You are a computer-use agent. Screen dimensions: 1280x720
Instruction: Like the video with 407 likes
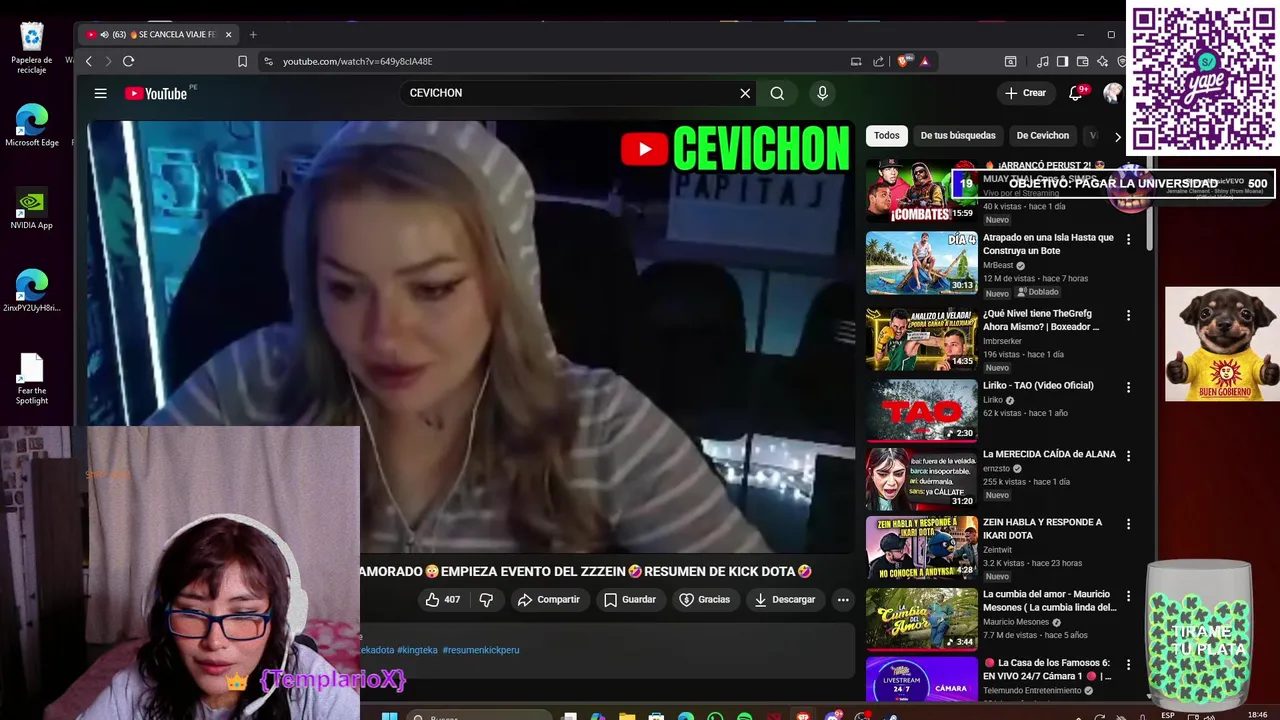click(x=443, y=599)
